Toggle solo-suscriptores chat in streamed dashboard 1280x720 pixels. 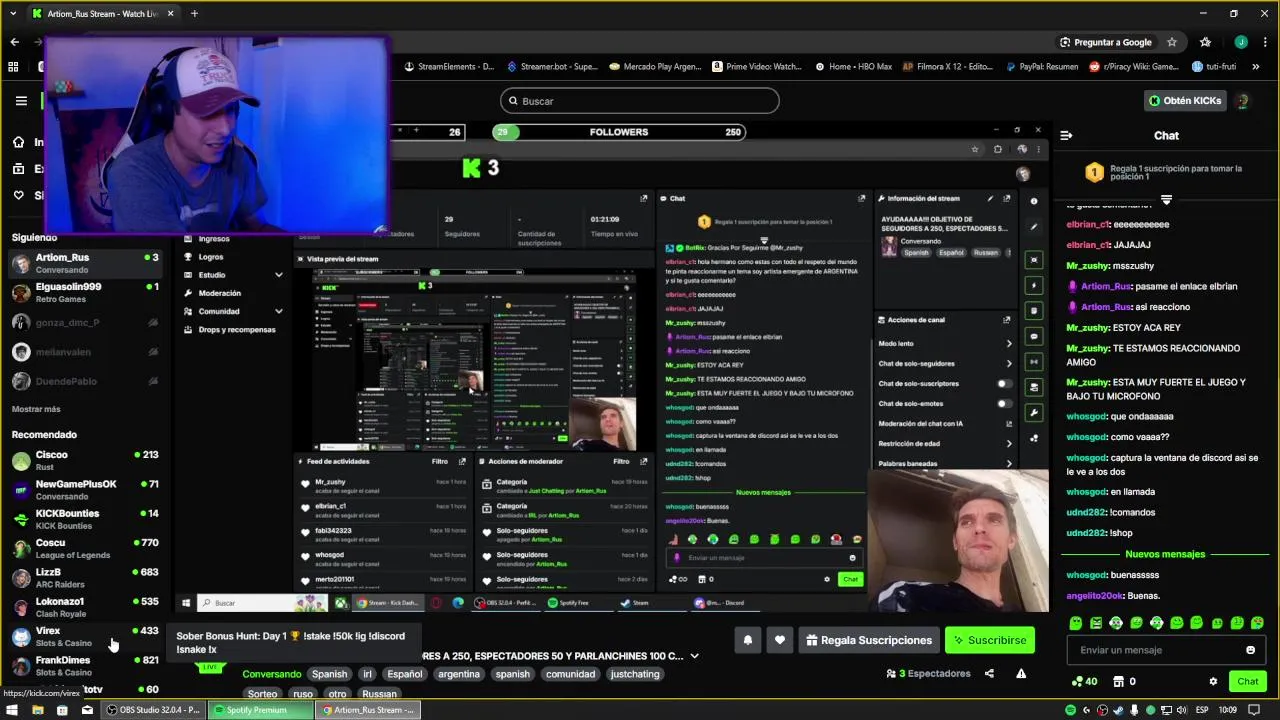point(1003,384)
